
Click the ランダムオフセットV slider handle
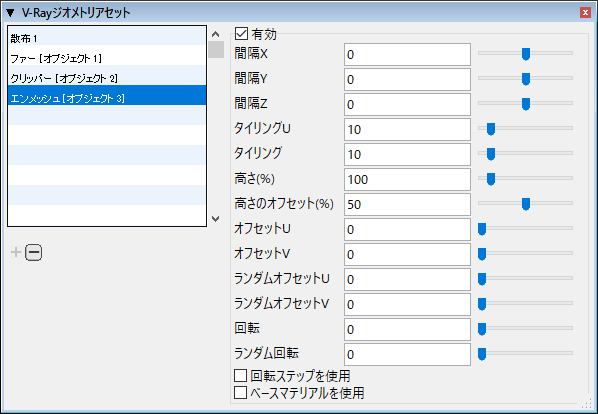point(482,304)
